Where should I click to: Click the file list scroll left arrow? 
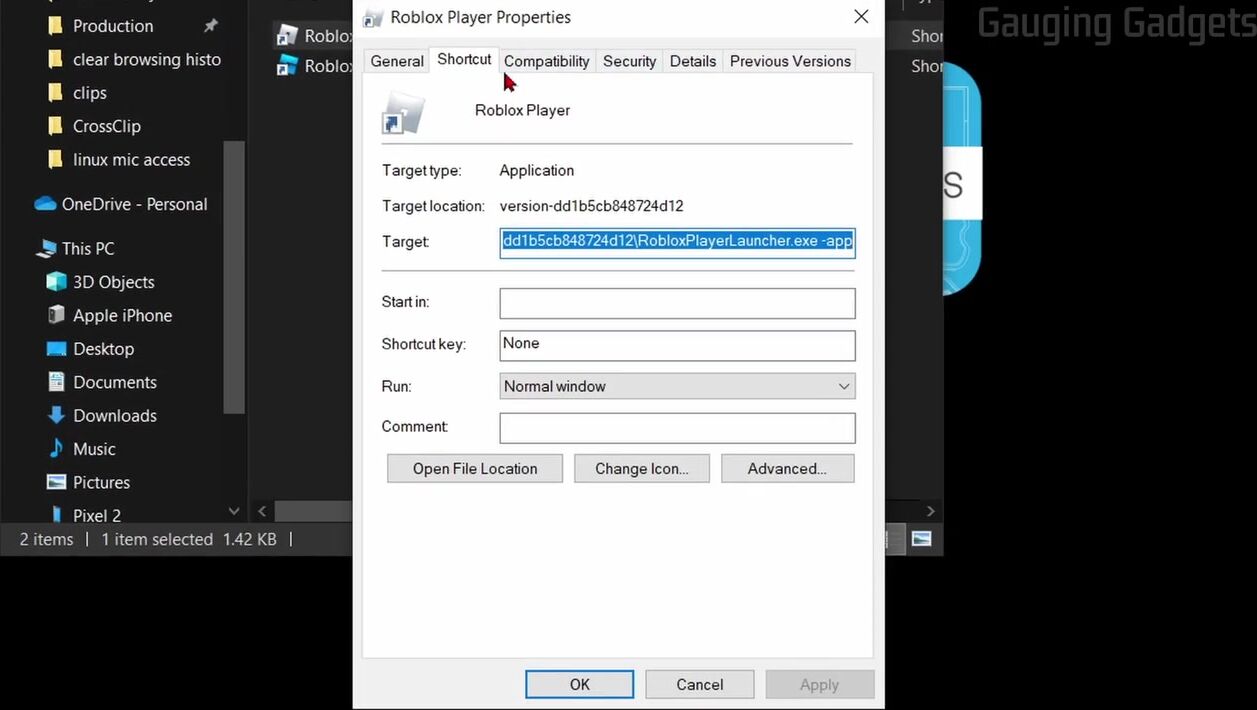point(262,511)
